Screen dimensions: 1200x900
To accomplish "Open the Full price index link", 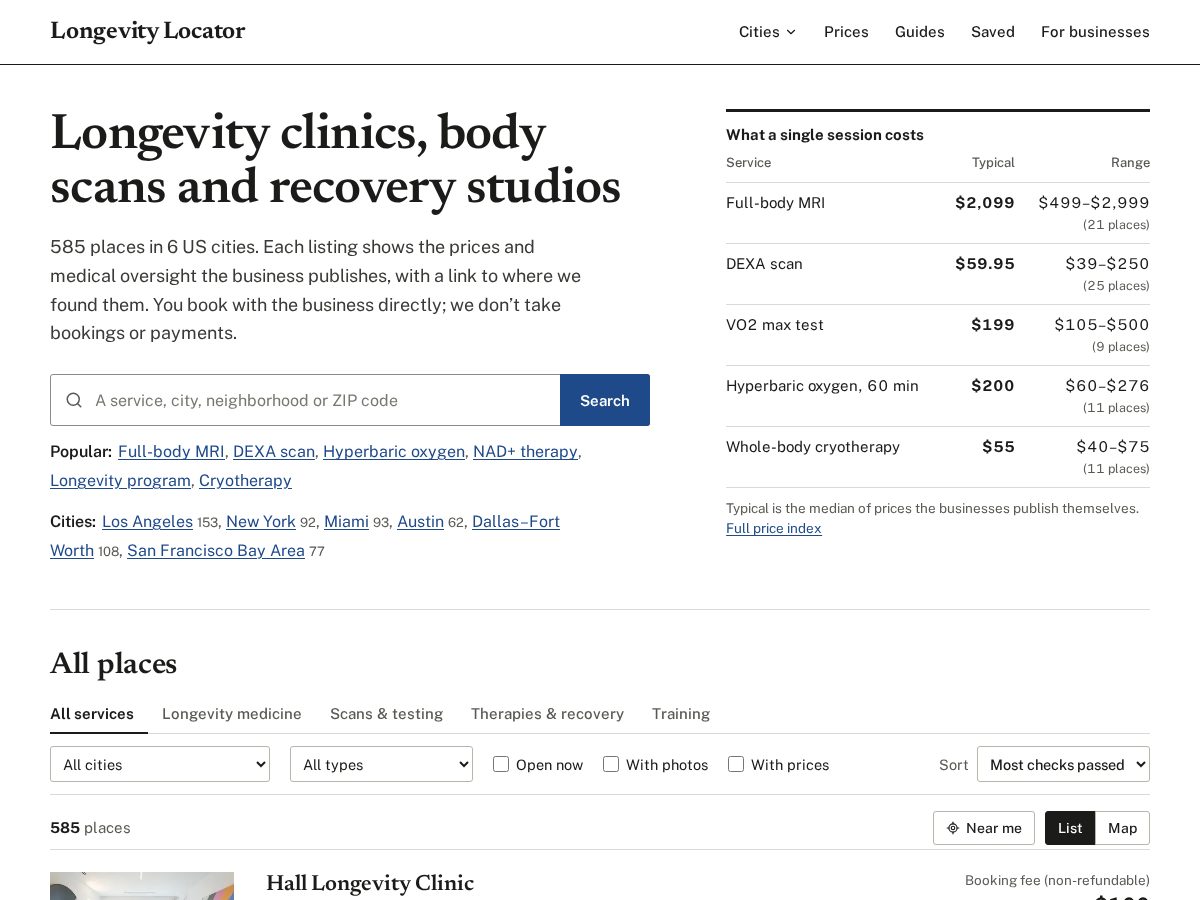I will pyautogui.click(x=774, y=528).
